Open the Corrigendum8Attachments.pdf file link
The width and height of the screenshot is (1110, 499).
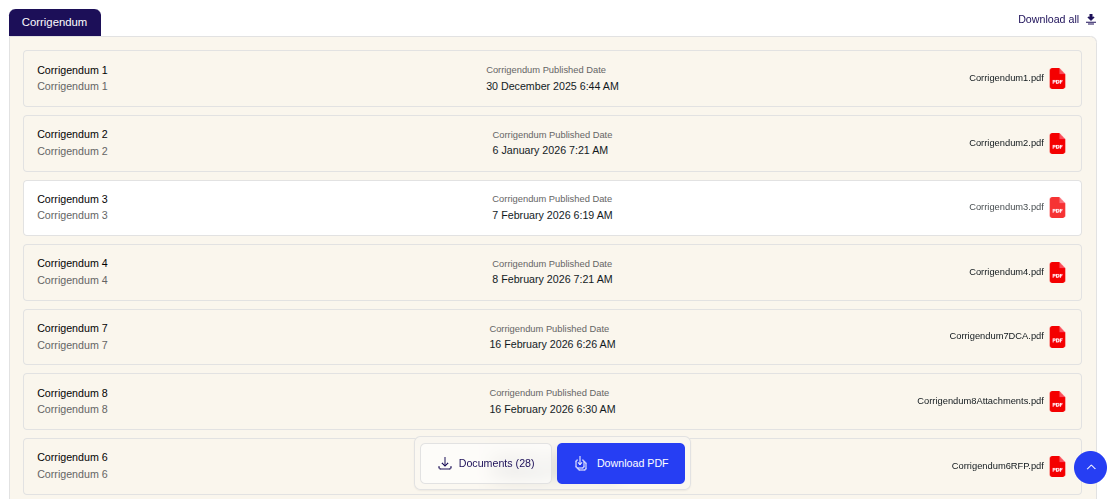point(980,401)
